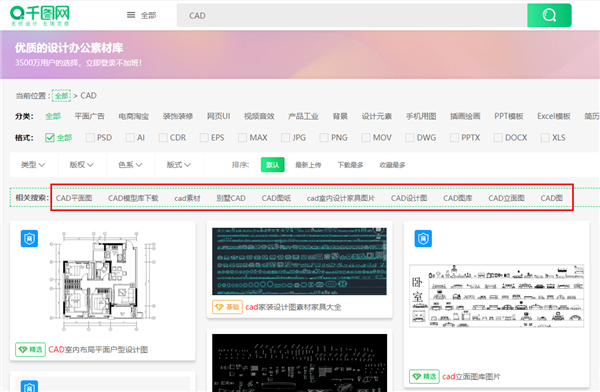This screenshot has height=392, width=600.
Task: Select the 网页UI category
Action: point(218,116)
